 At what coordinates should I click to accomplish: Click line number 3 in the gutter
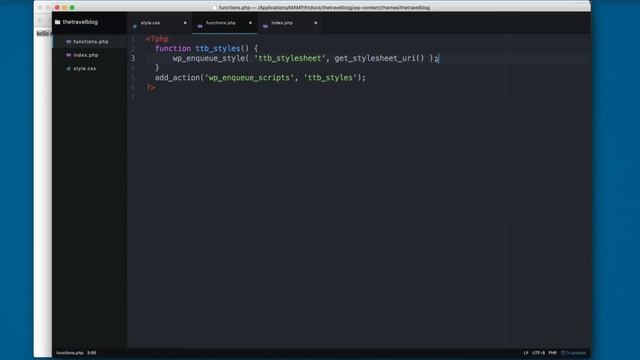click(133, 58)
